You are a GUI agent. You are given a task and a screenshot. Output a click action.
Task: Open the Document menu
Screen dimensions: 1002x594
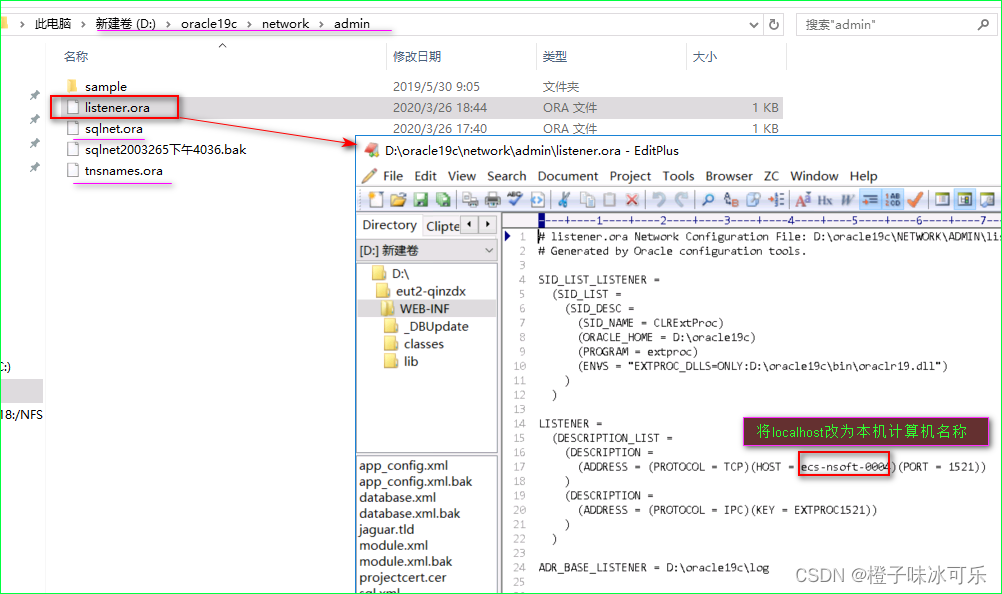click(567, 176)
